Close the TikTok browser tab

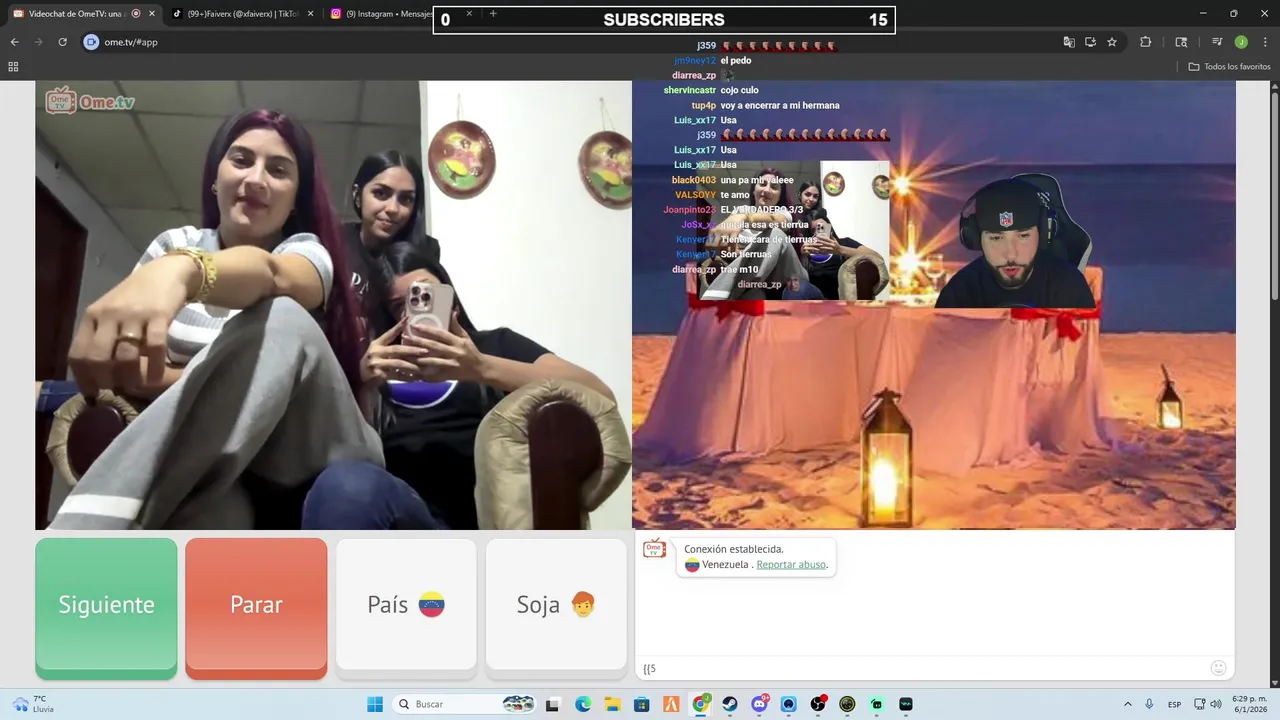click(310, 14)
